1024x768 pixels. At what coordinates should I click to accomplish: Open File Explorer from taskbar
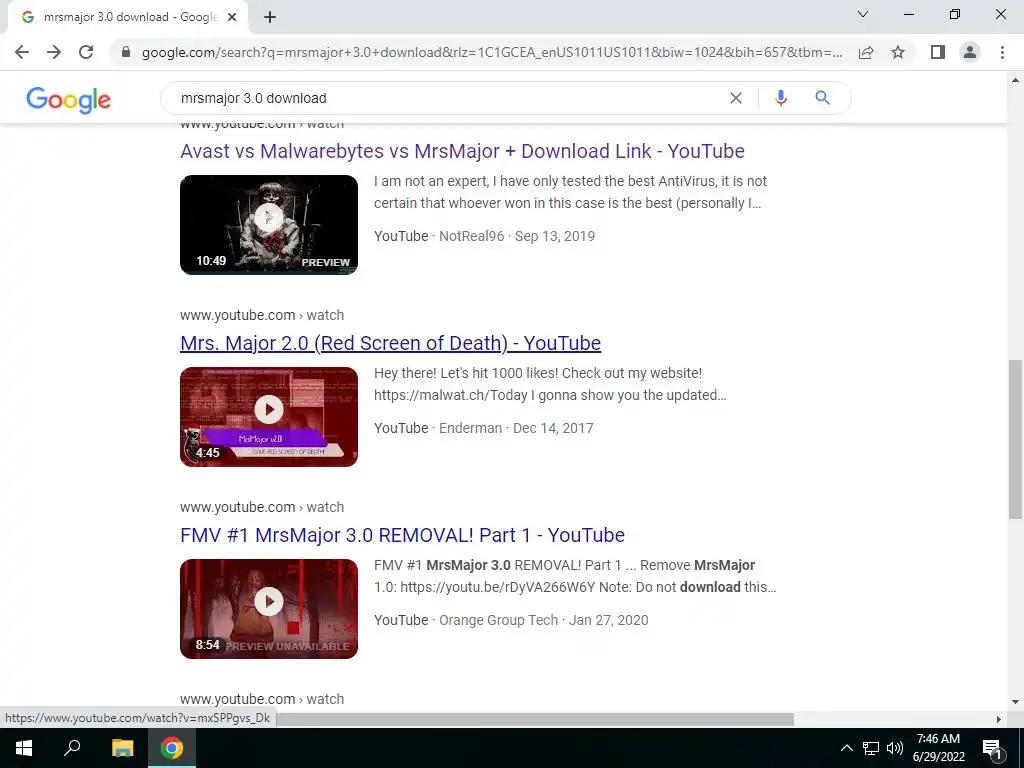click(122, 748)
